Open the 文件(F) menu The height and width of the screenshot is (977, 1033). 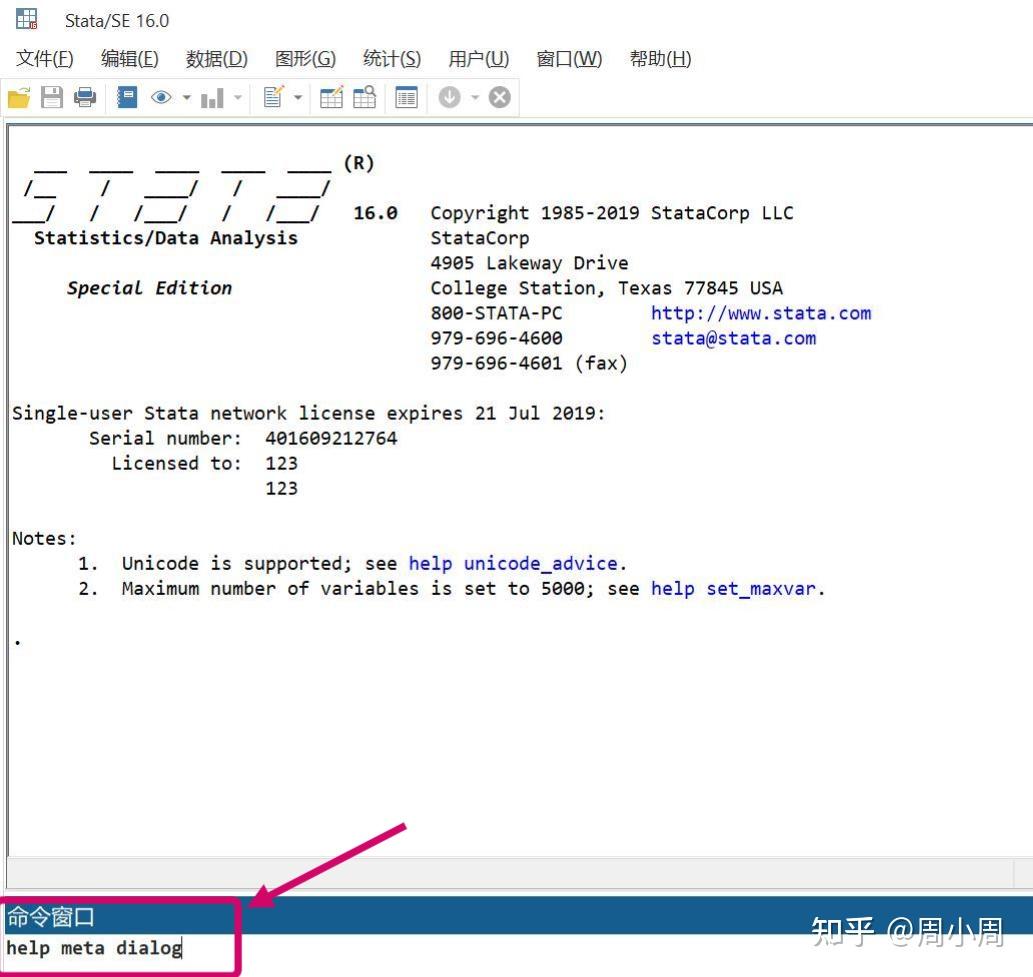45,59
